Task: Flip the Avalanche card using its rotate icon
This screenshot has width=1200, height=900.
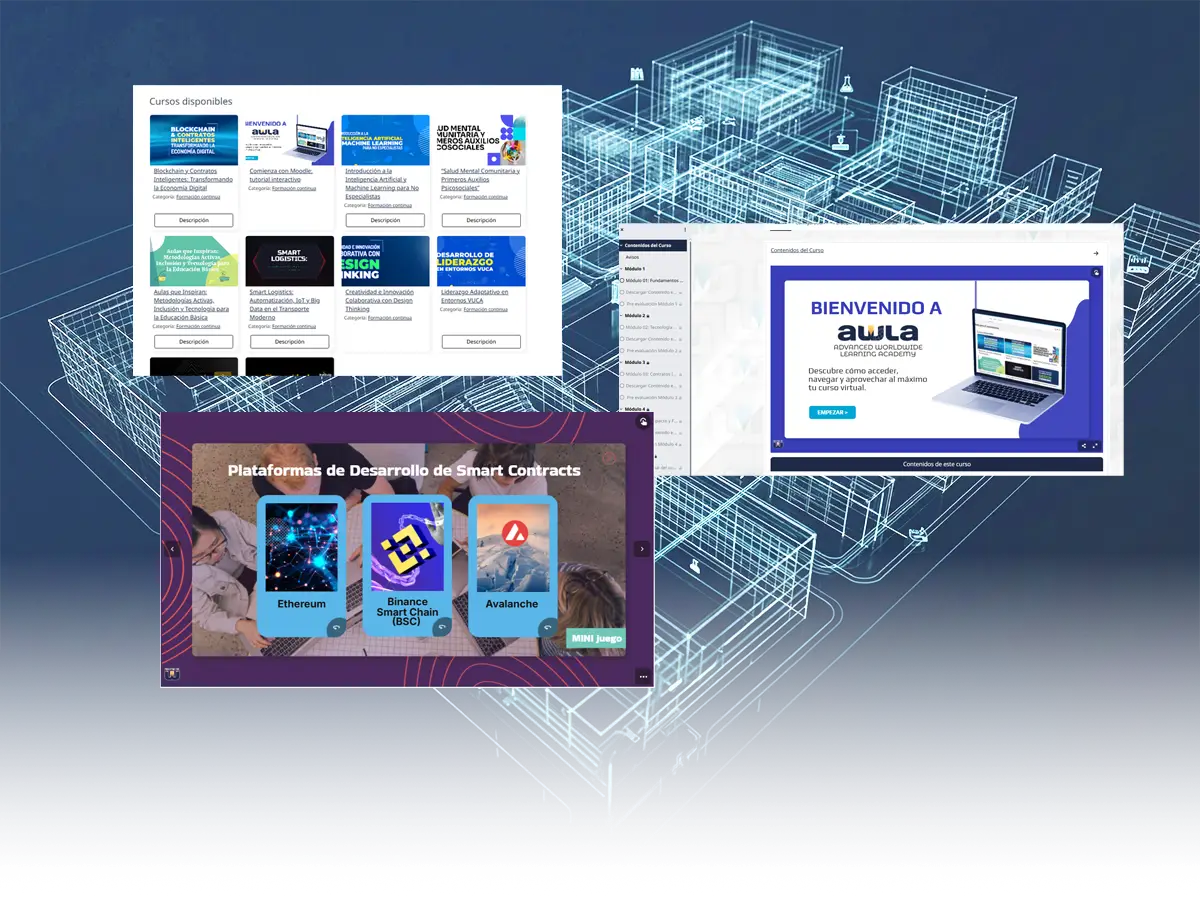Action: (x=547, y=627)
